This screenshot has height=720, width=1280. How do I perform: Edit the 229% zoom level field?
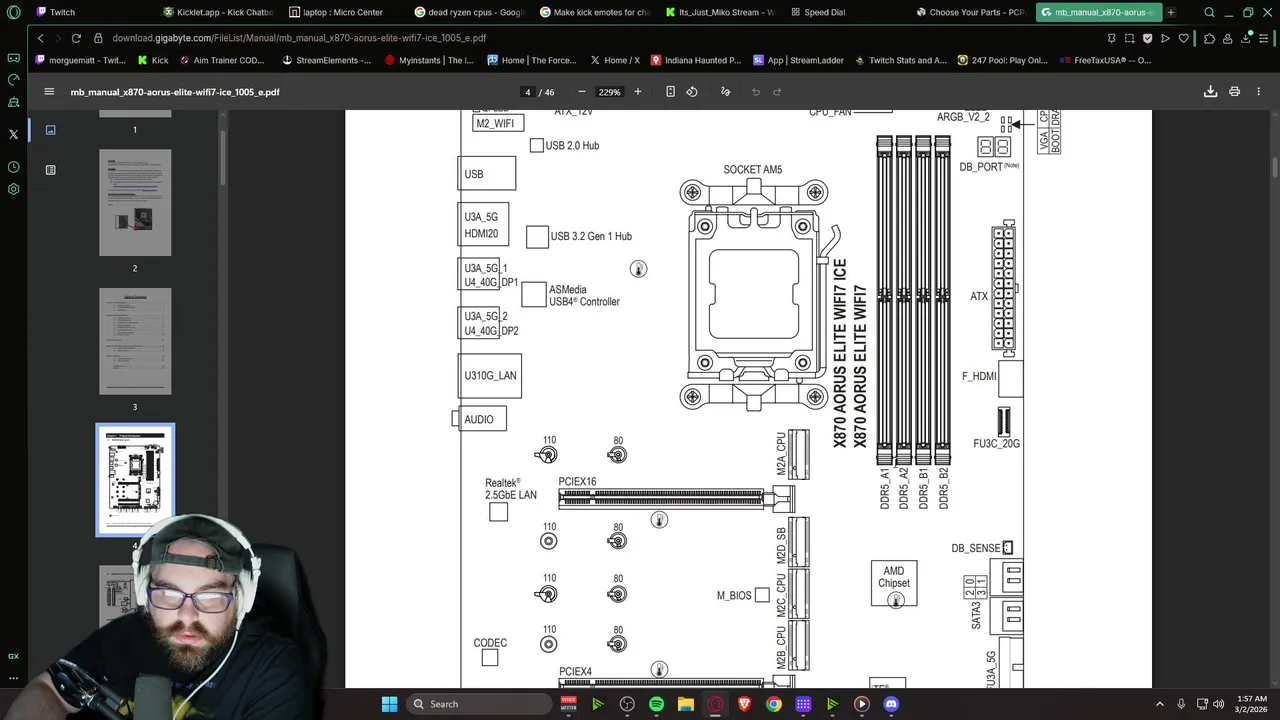pyautogui.click(x=609, y=92)
